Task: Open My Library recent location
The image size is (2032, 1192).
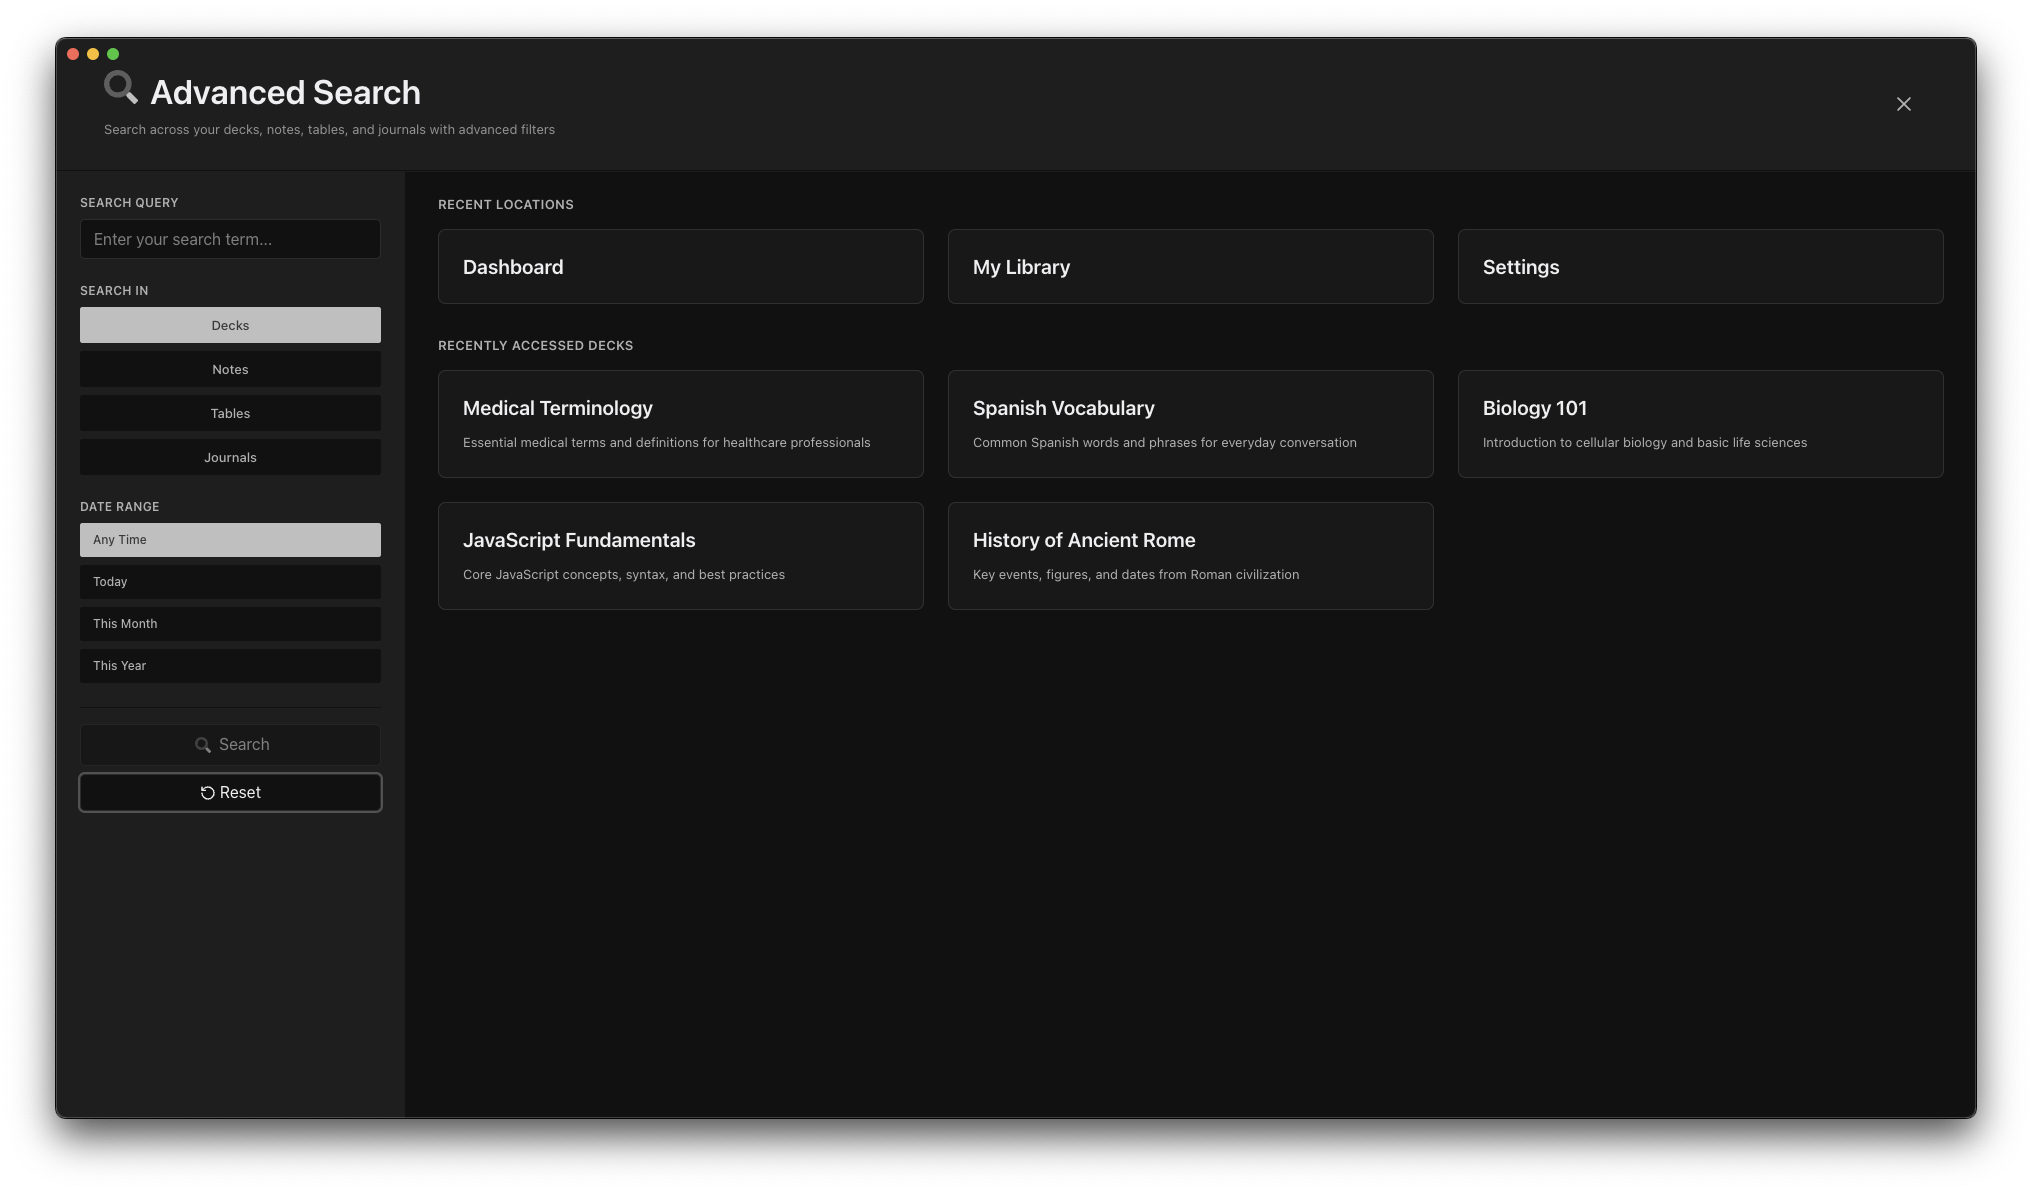Action: click(x=1190, y=266)
